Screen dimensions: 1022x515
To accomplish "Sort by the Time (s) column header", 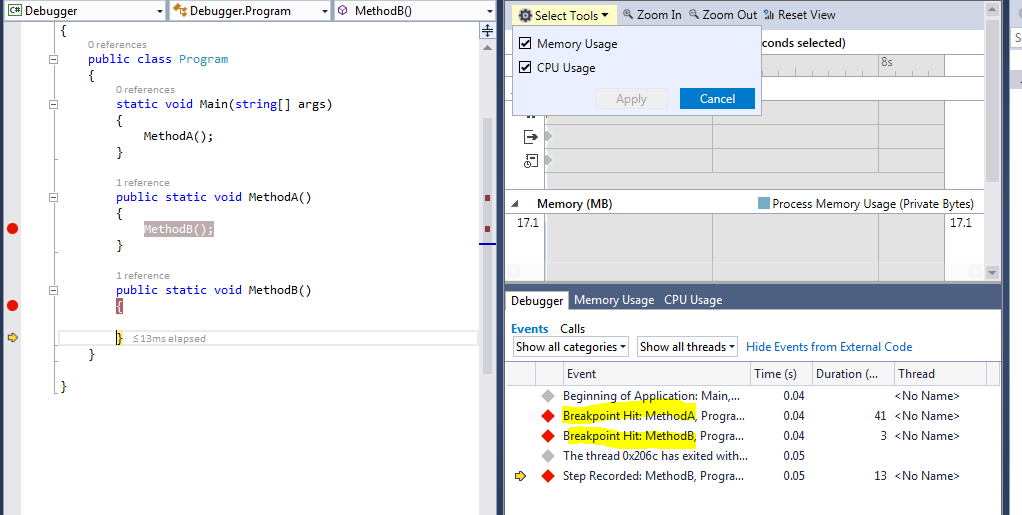I will 781,374.
